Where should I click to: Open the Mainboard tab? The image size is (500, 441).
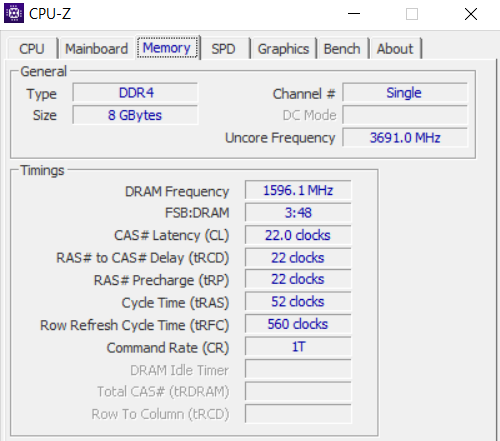point(96,49)
